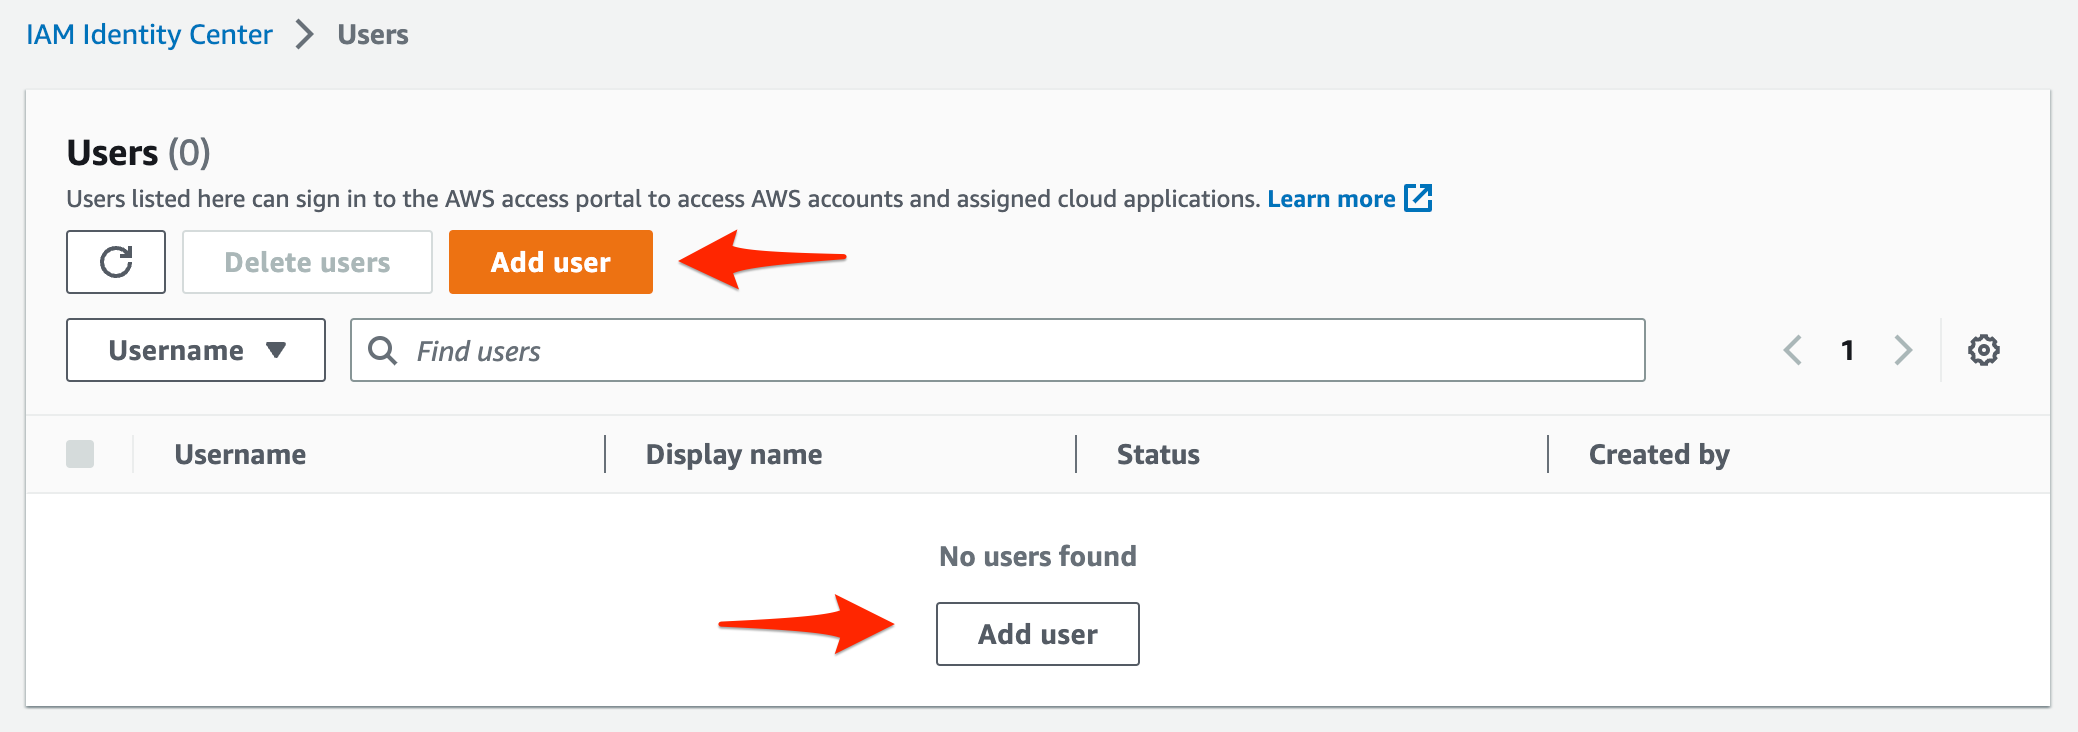Viewport: 2078px width, 732px height.
Task: Navigate to IAM Identity Center breadcrumb
Action: [x=149, y=35]
